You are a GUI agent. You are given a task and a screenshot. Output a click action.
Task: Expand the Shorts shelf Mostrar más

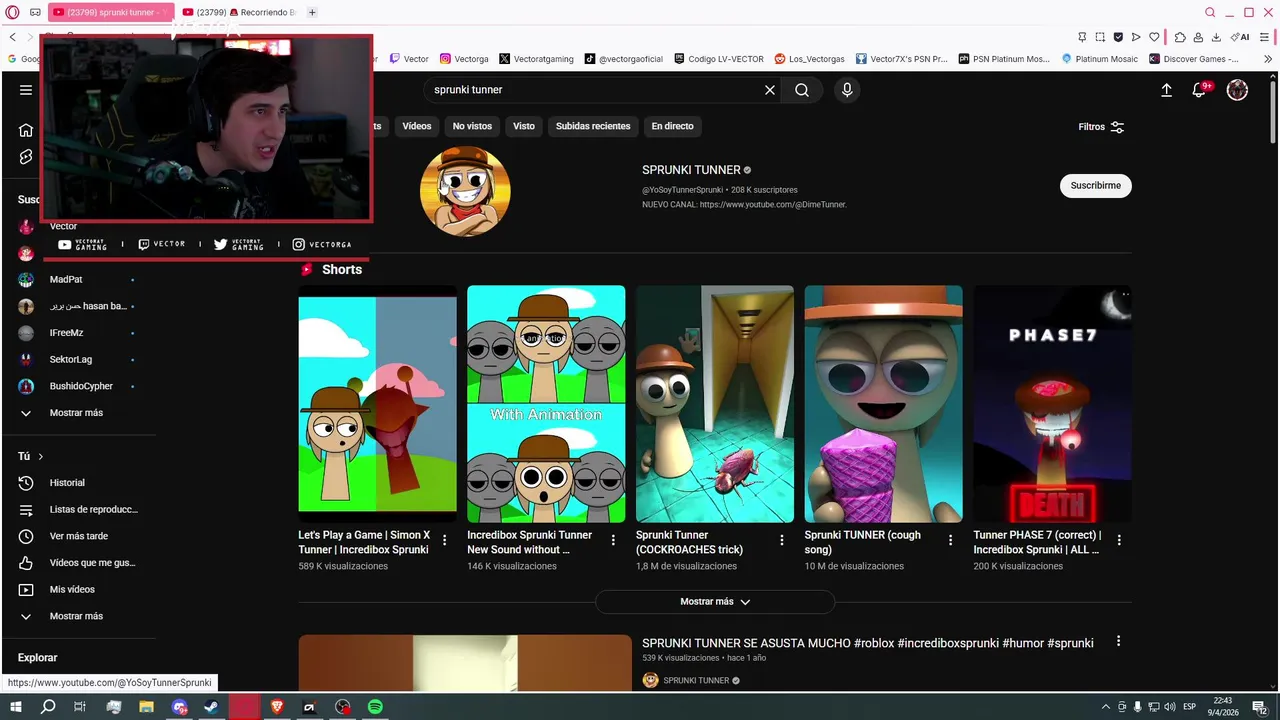[x=715, y=602]
